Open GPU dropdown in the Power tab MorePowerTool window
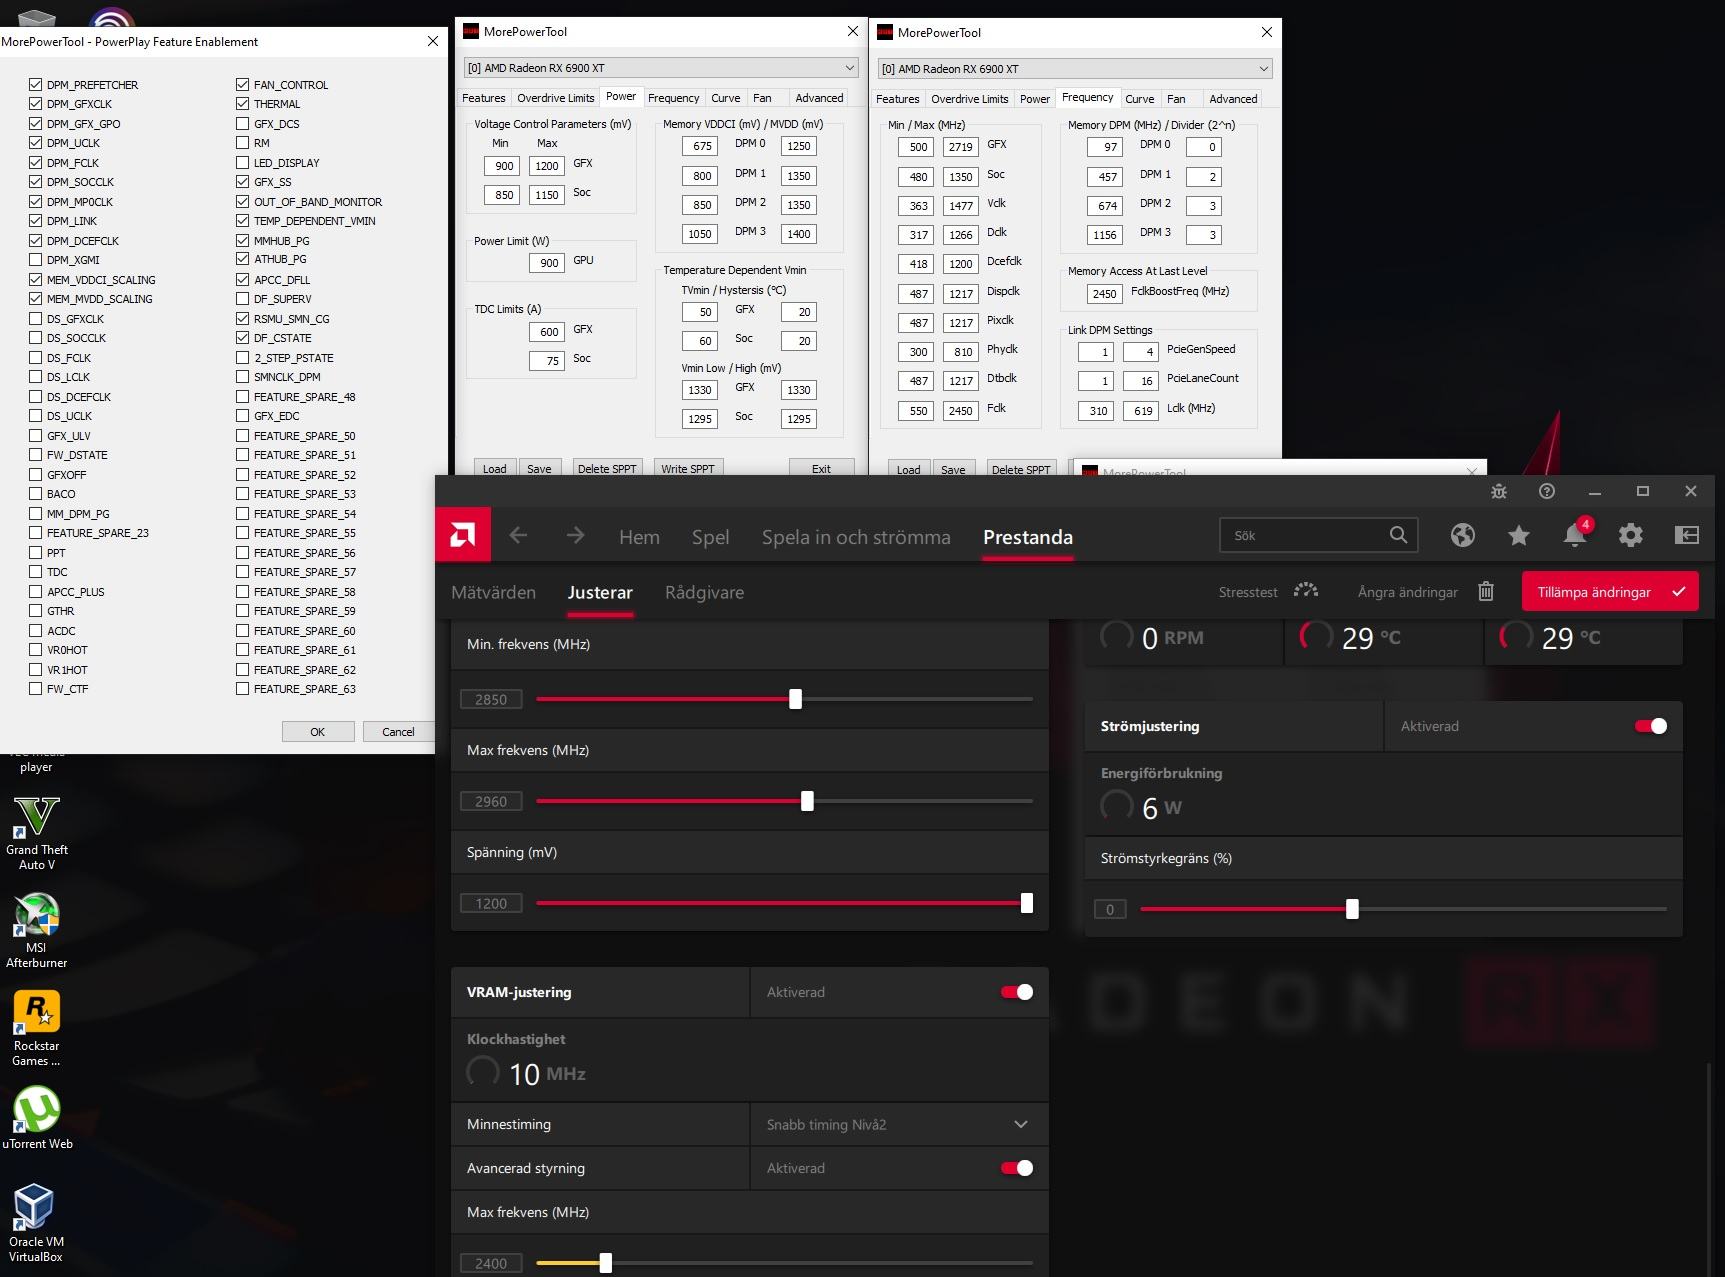Viewport: 1725px width, 1277px height. tap(661, 68)
